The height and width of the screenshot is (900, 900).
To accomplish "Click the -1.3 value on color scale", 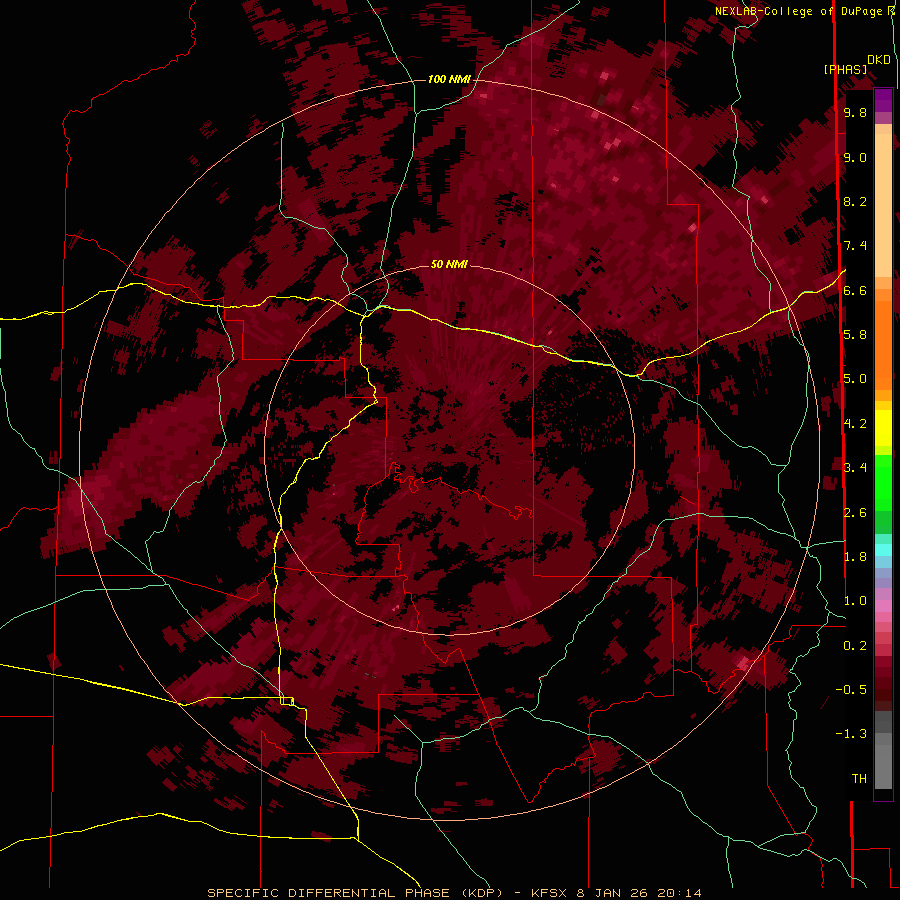I will pyautogui.click(x=852, y=735).
